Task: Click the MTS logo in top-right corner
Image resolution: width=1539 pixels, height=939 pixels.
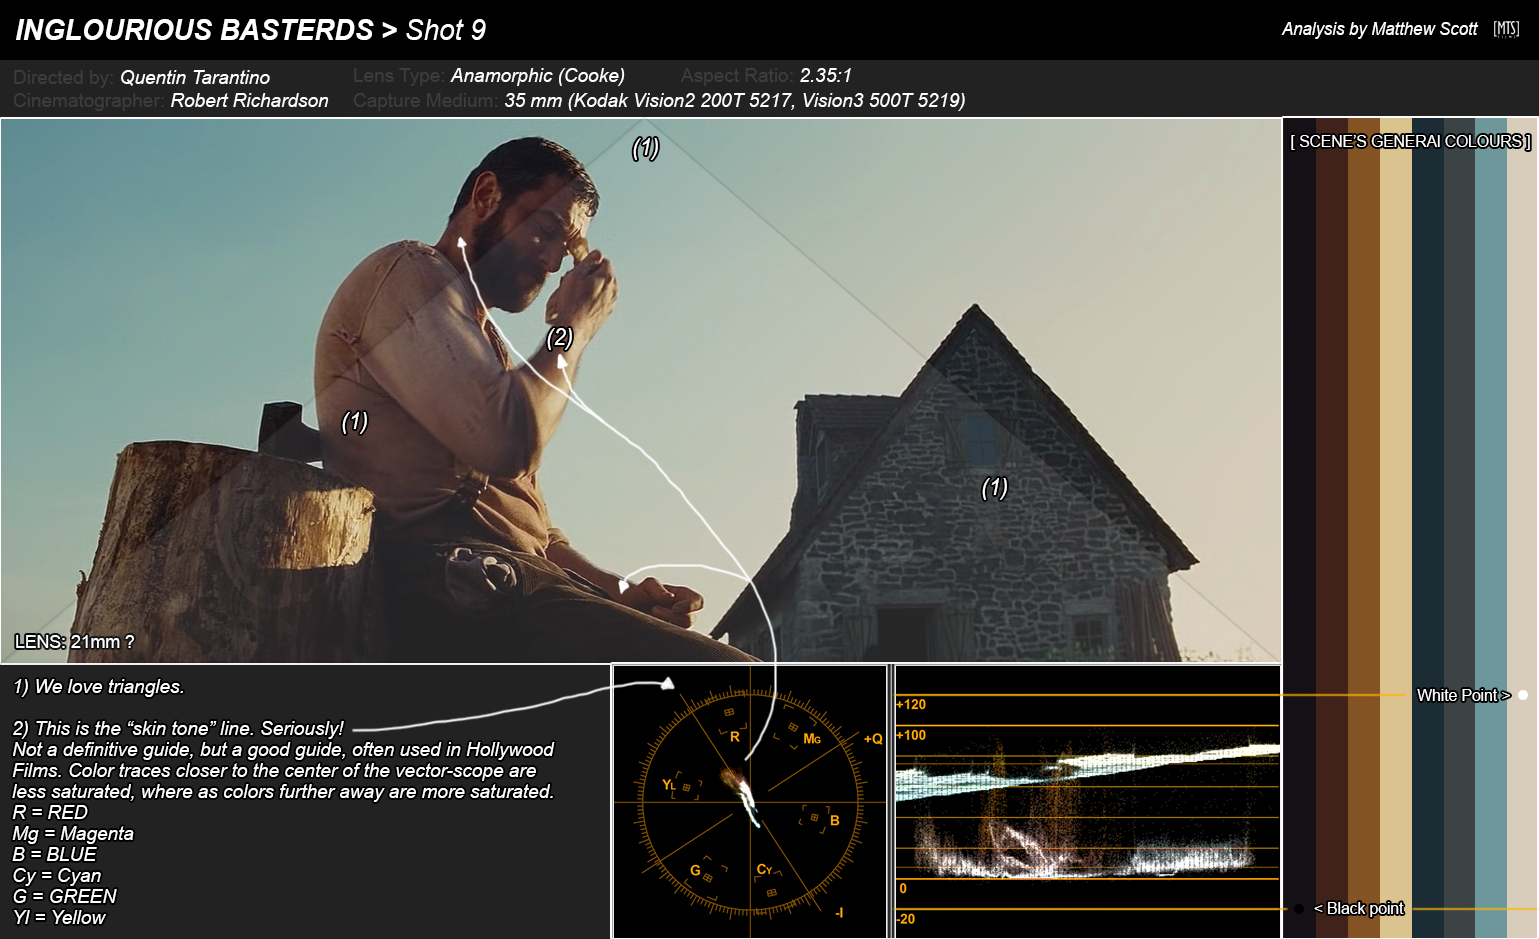Action: [1506, 29]
